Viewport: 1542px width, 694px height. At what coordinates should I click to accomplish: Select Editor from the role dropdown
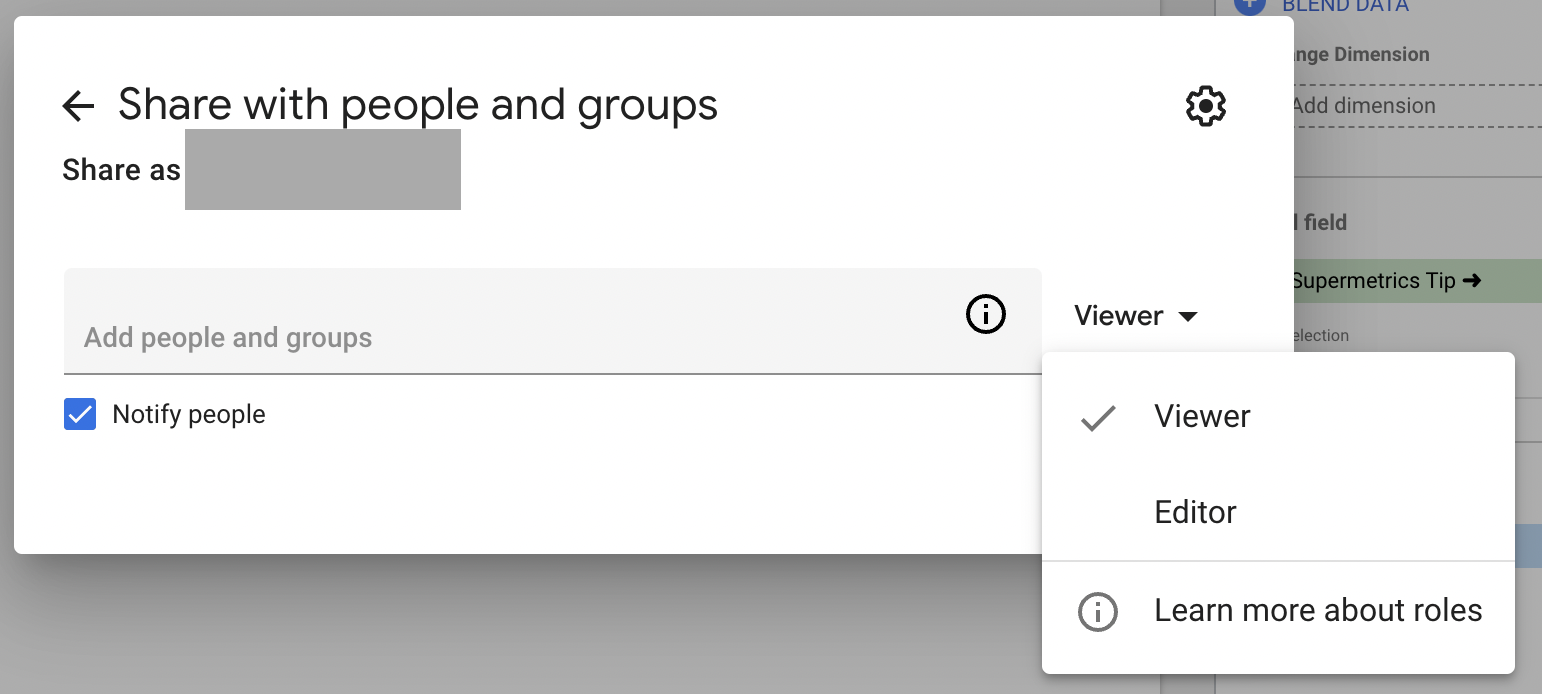coord(1195,511)
